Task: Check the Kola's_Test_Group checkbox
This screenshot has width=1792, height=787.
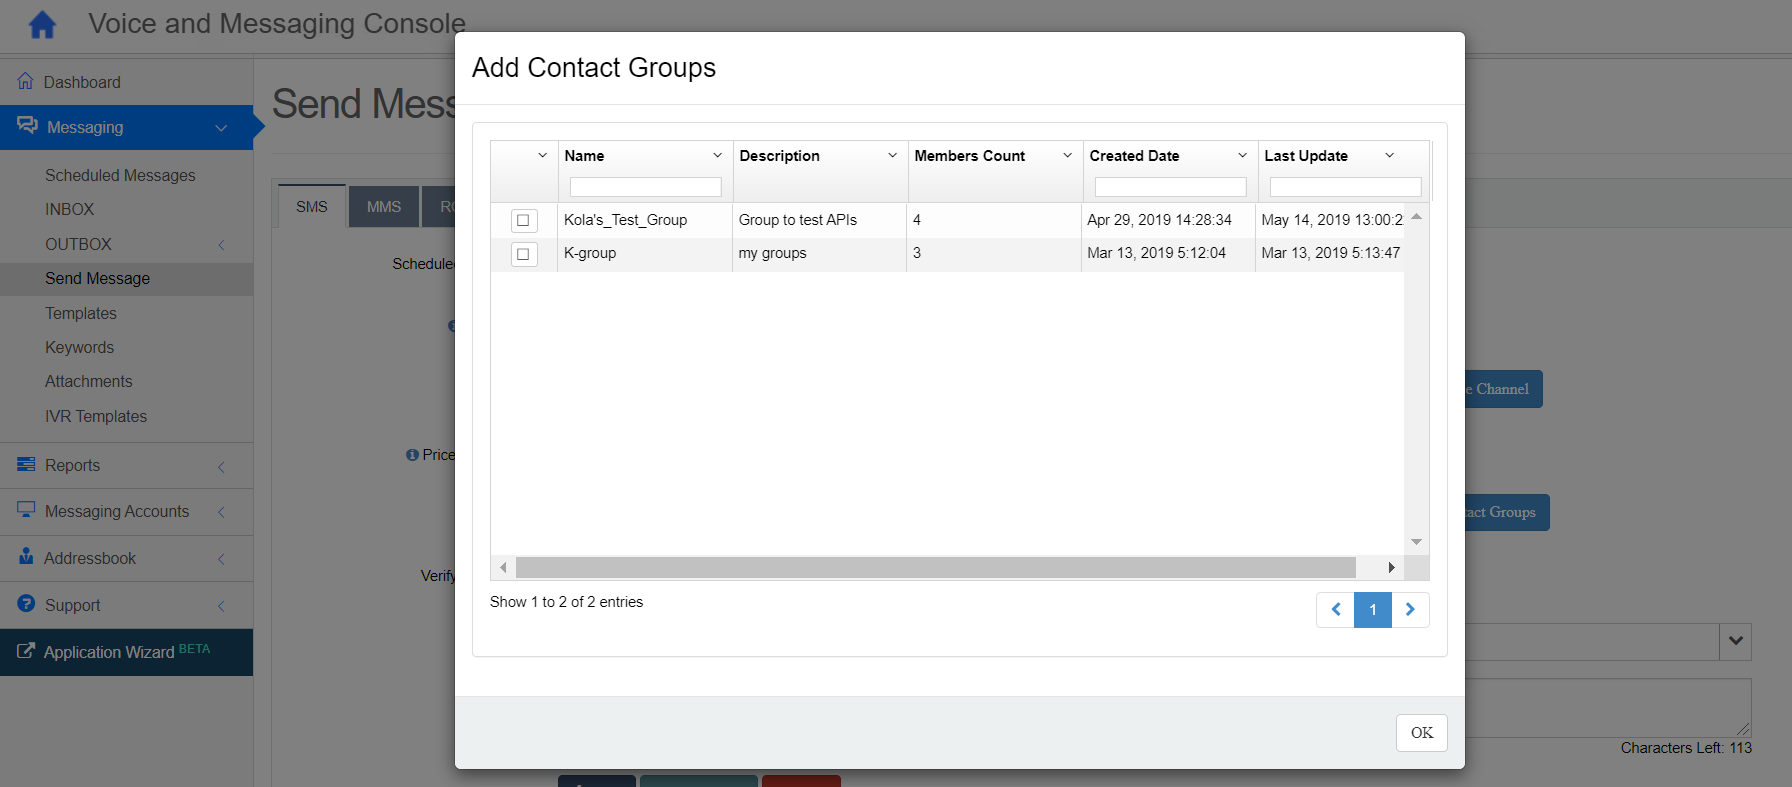Action: pyautogui.click(x=523, y=220)
